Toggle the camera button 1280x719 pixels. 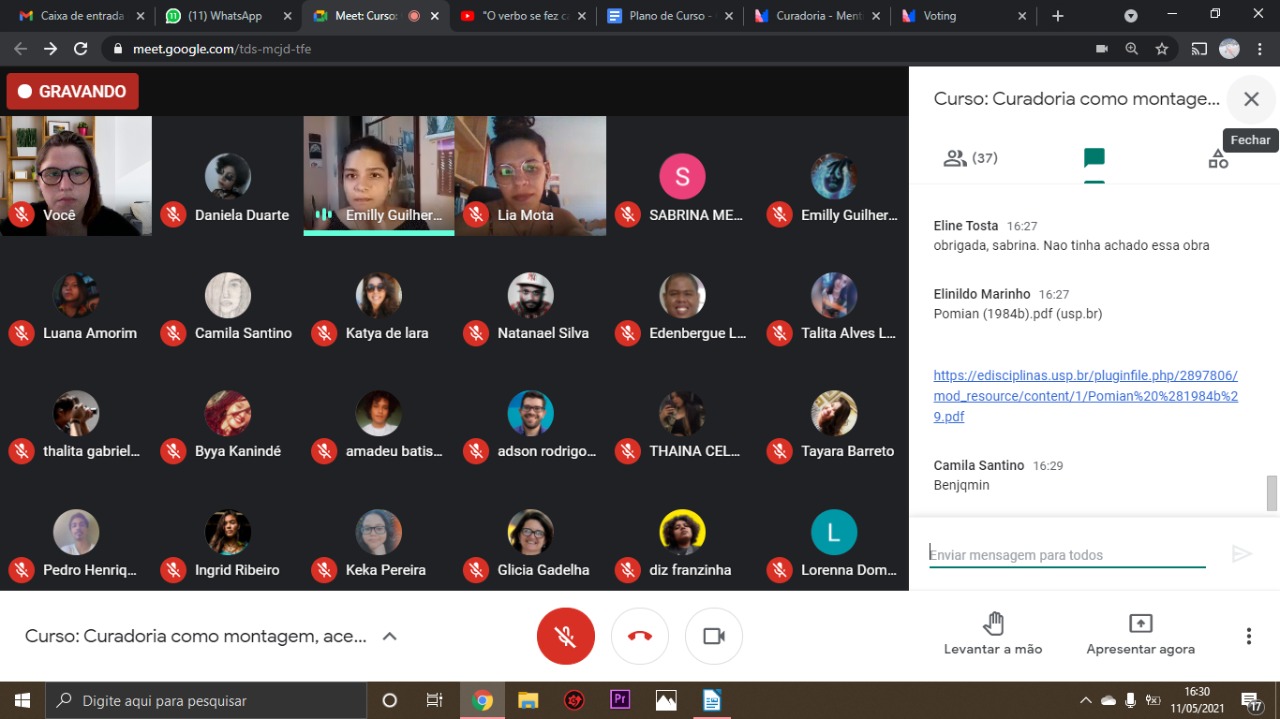coord(714,636)
